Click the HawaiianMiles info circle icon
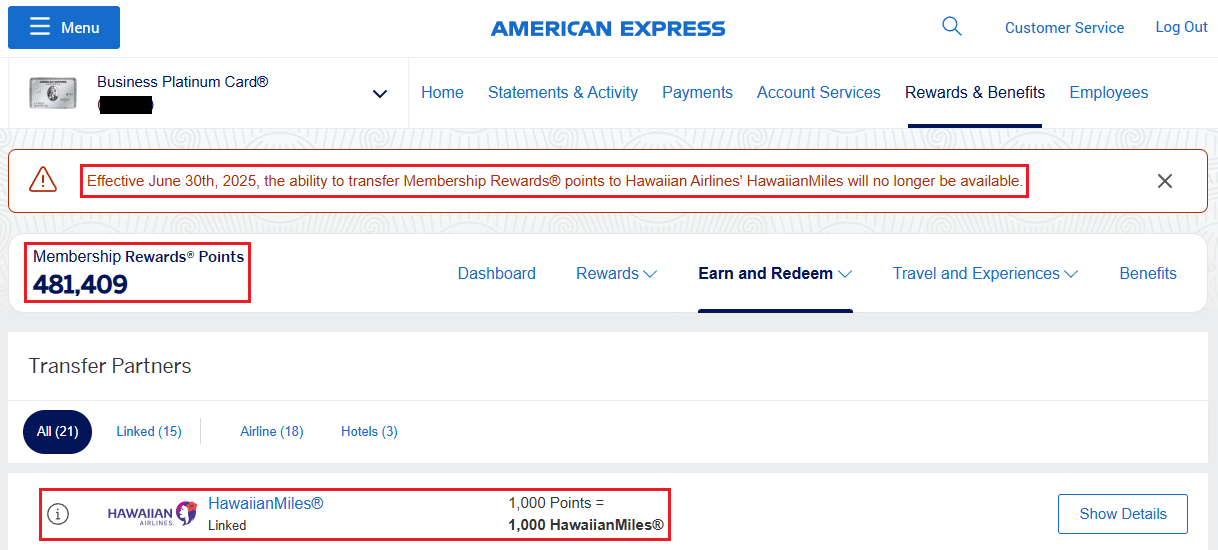1218x550 pixels. click(x=59, y=514)
